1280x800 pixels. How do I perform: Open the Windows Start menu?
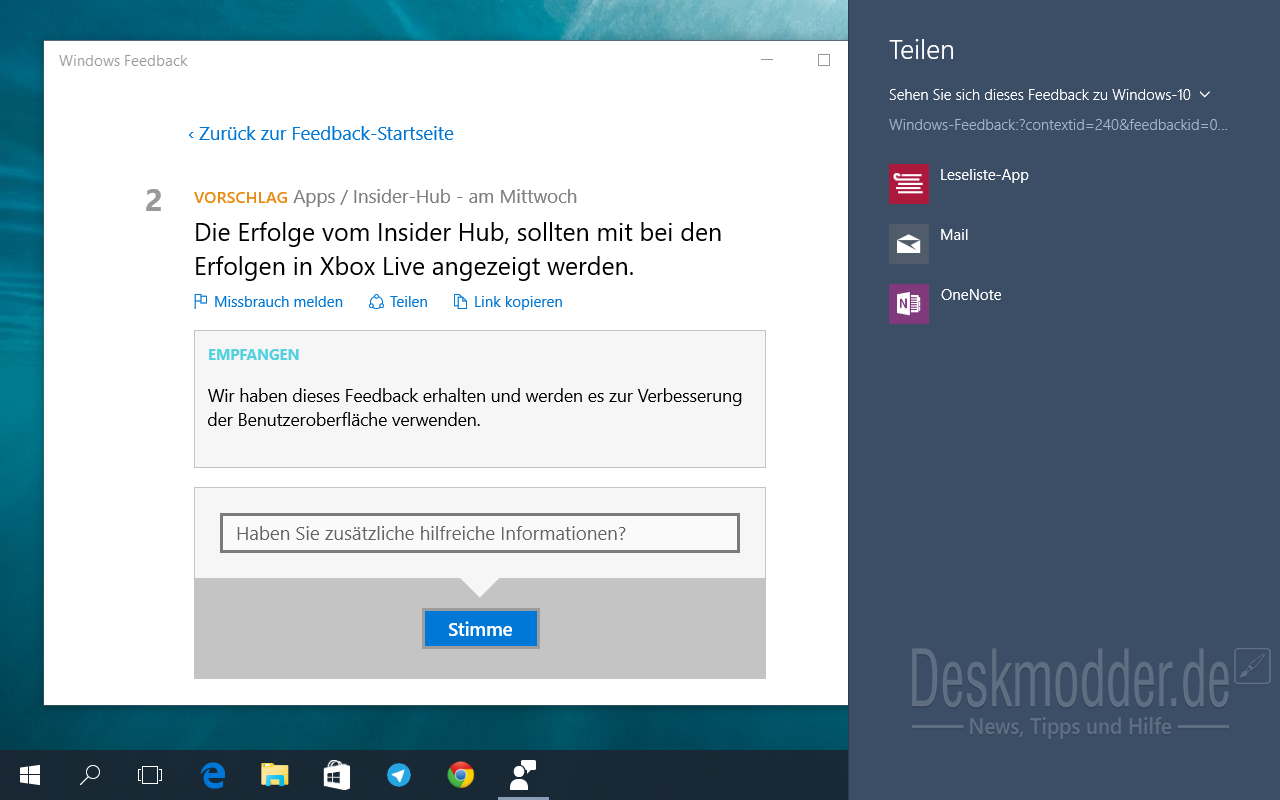(x=30, y=775)
